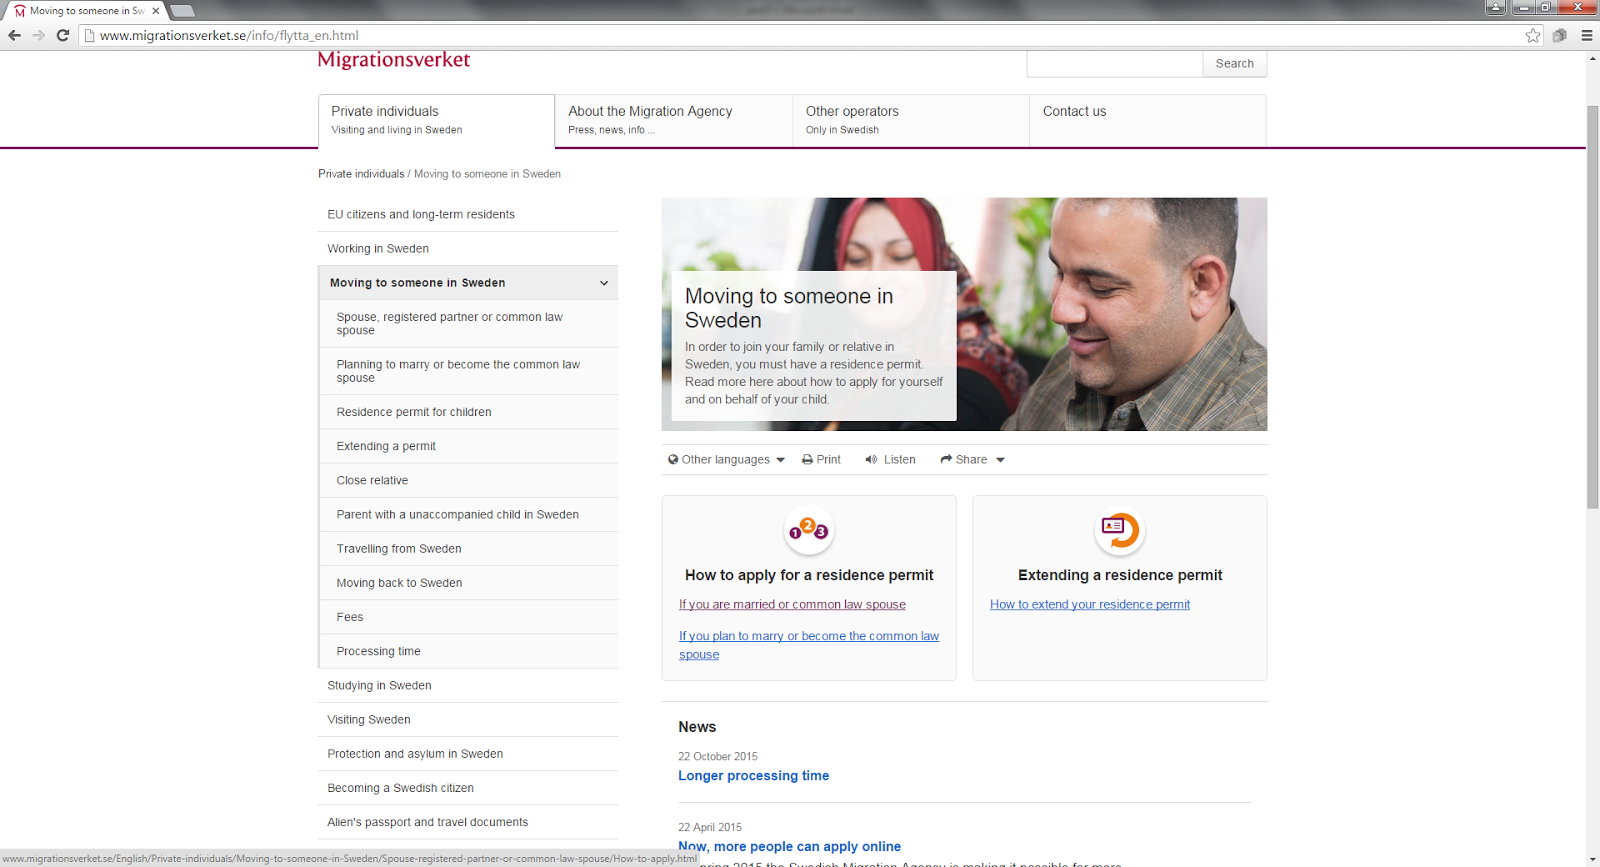The width and height of the screenshot is (1600, 867).
Task: Click If you plan to marry link
Action: point(809,645)
